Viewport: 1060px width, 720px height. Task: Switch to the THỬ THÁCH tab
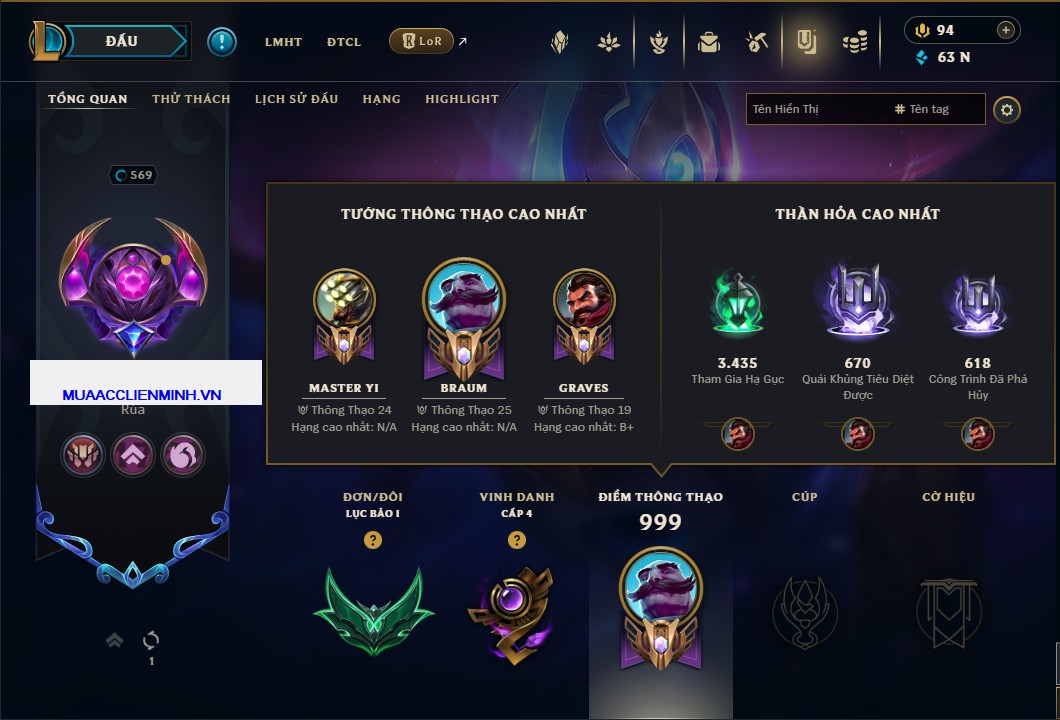(x=191, y=99)
